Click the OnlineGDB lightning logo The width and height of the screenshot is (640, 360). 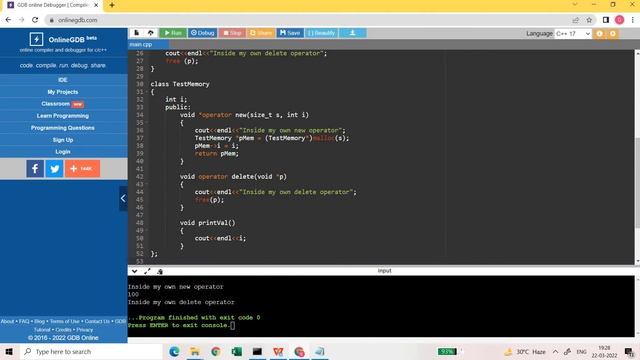pyautogui.click(x=36, y=39)
